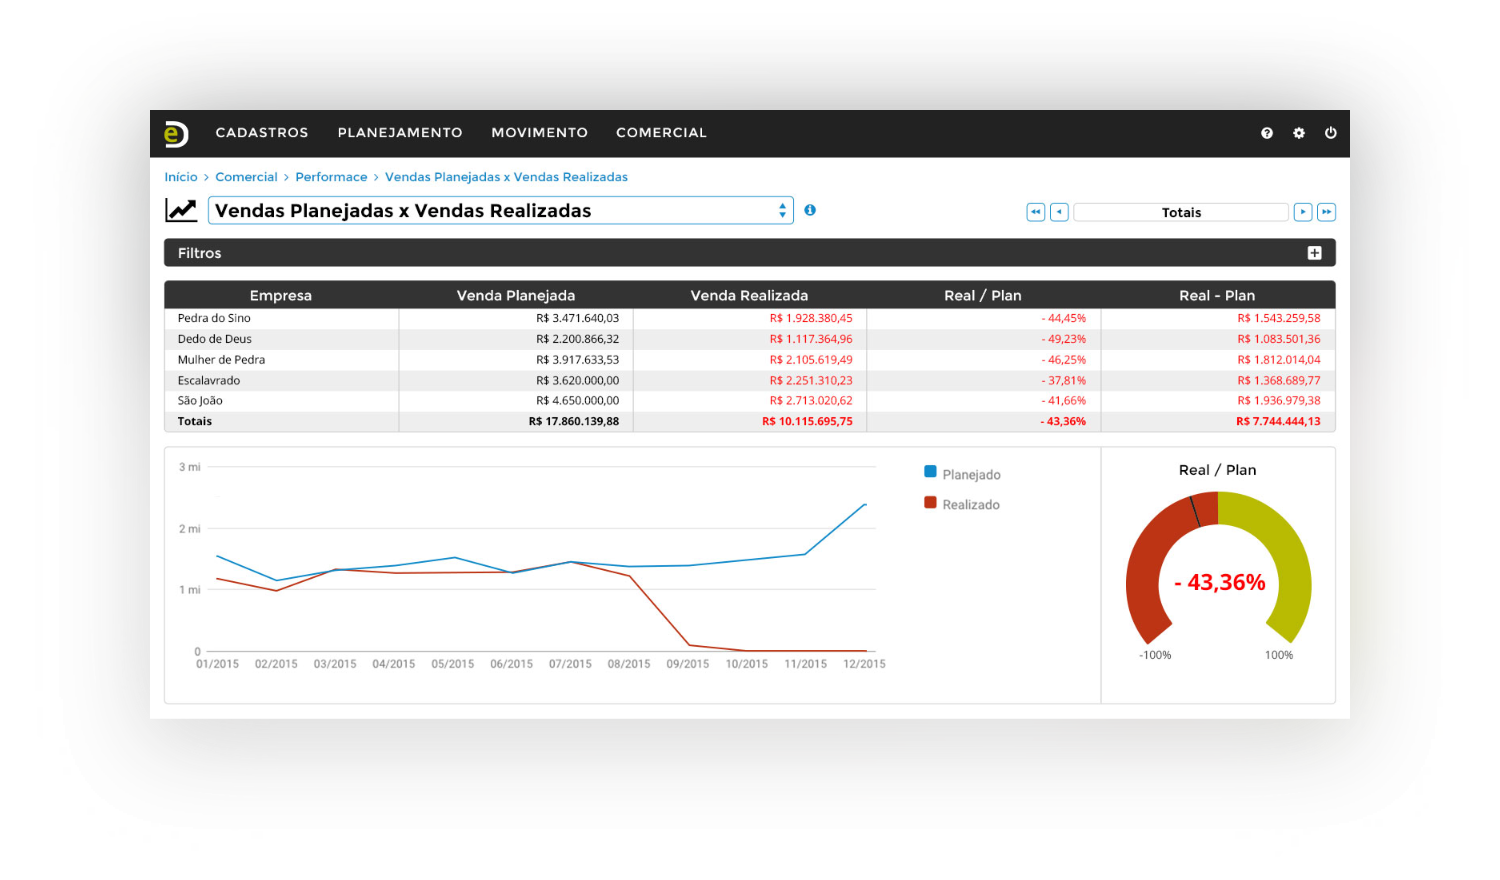Viewport: 1500px width, 880px height.
Task: Click total R$ 7.744.444,13
Action: [1278, 421]
